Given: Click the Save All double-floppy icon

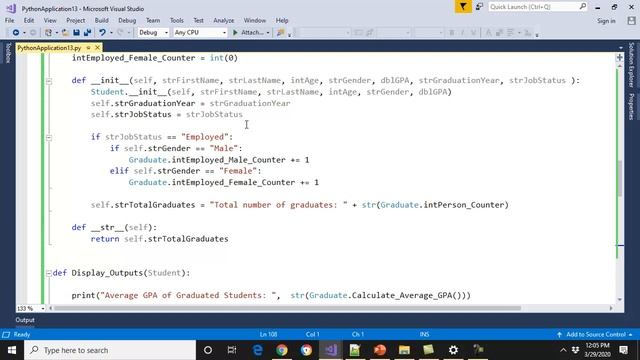Looking at the screenshot, I should 87,32.
